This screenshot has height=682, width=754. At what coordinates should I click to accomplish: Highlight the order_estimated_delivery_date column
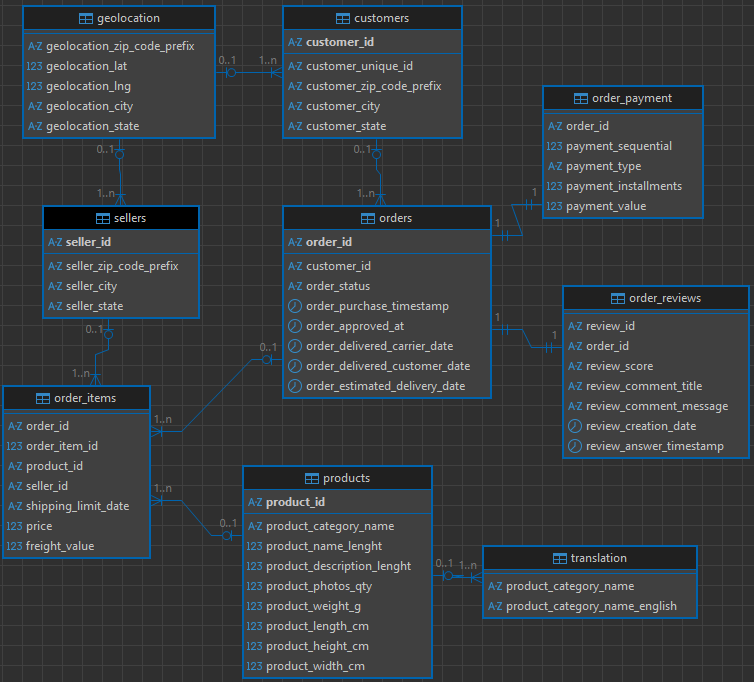[x=385, y=386]
